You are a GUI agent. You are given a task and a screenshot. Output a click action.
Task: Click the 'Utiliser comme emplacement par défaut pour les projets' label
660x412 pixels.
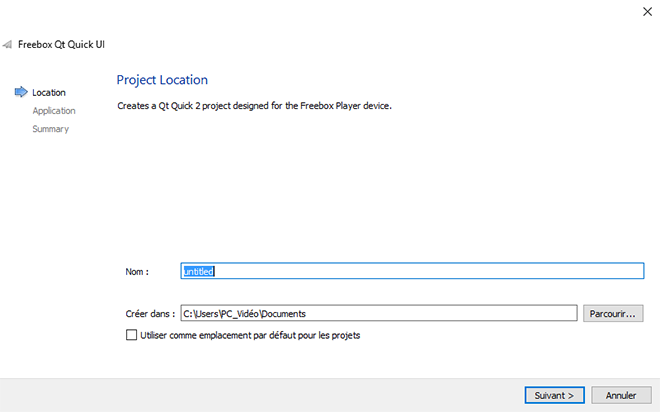click(250, 336)
